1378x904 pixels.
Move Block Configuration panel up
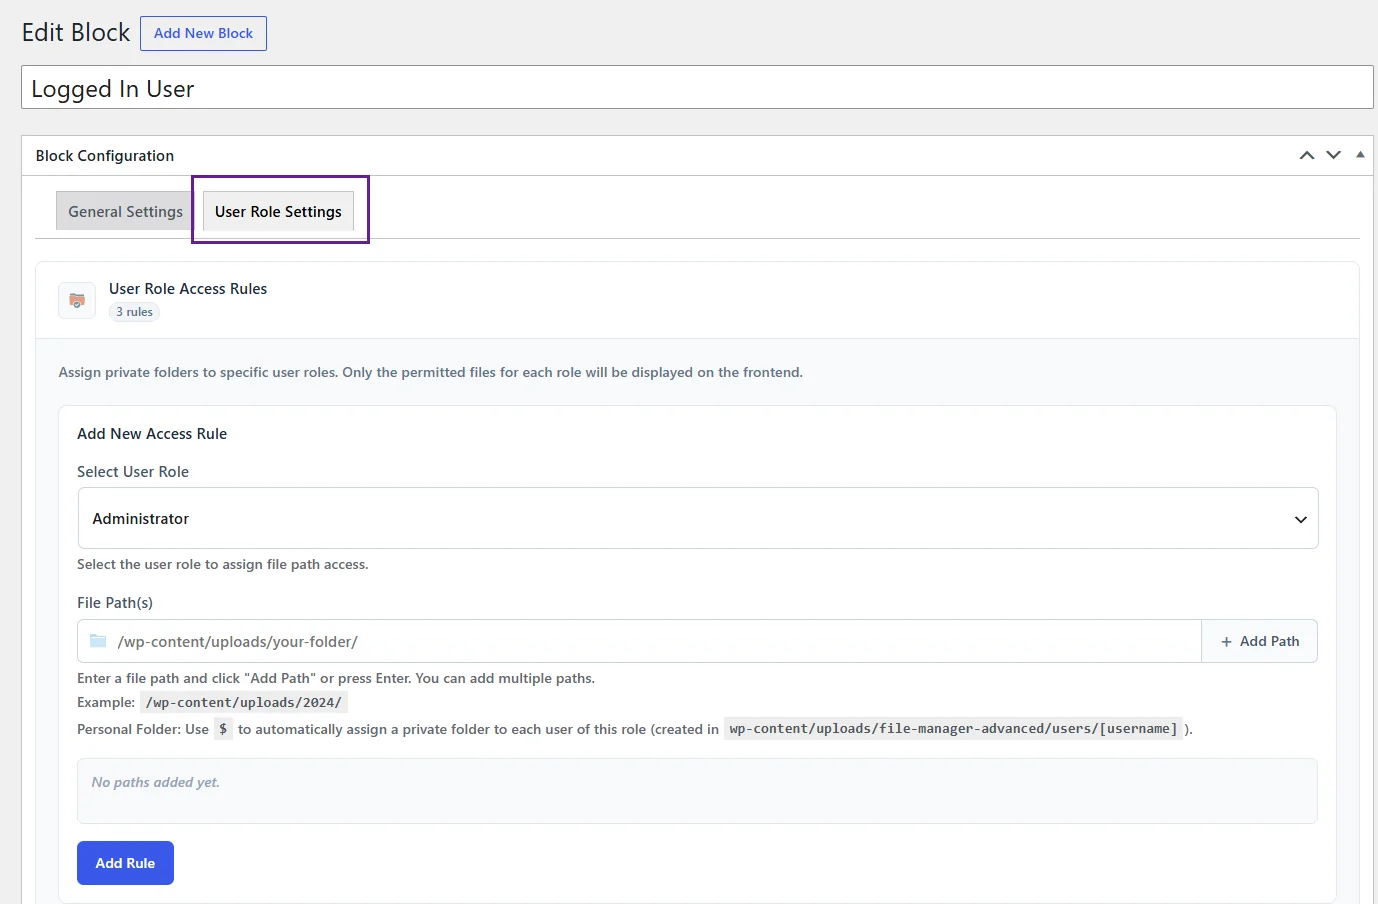click(x=1306, y=155)
